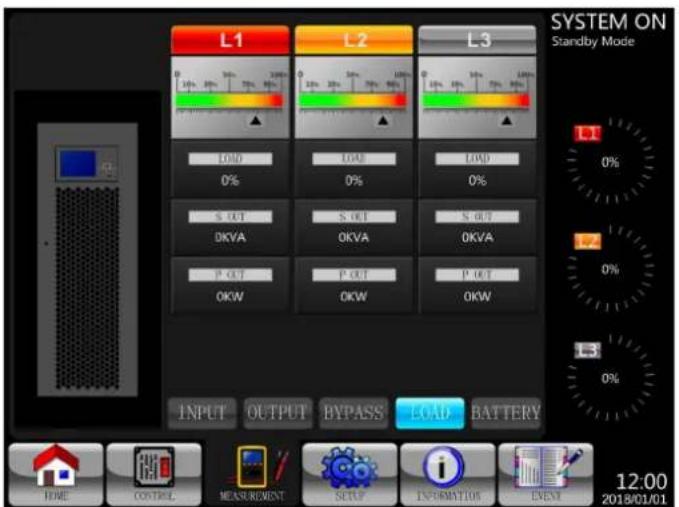Click the L1 P OUT 0KW cell

(x=230, y=285)
